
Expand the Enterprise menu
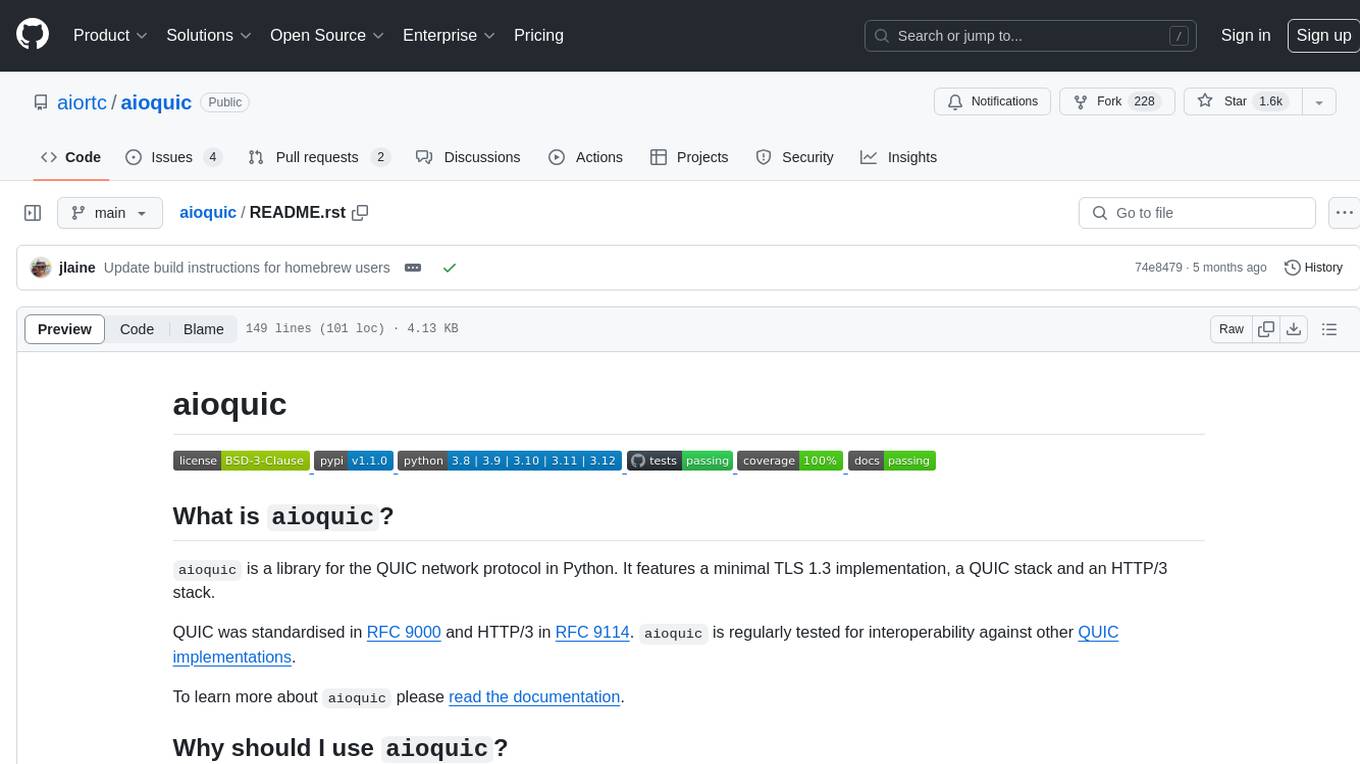coord(449,35)
